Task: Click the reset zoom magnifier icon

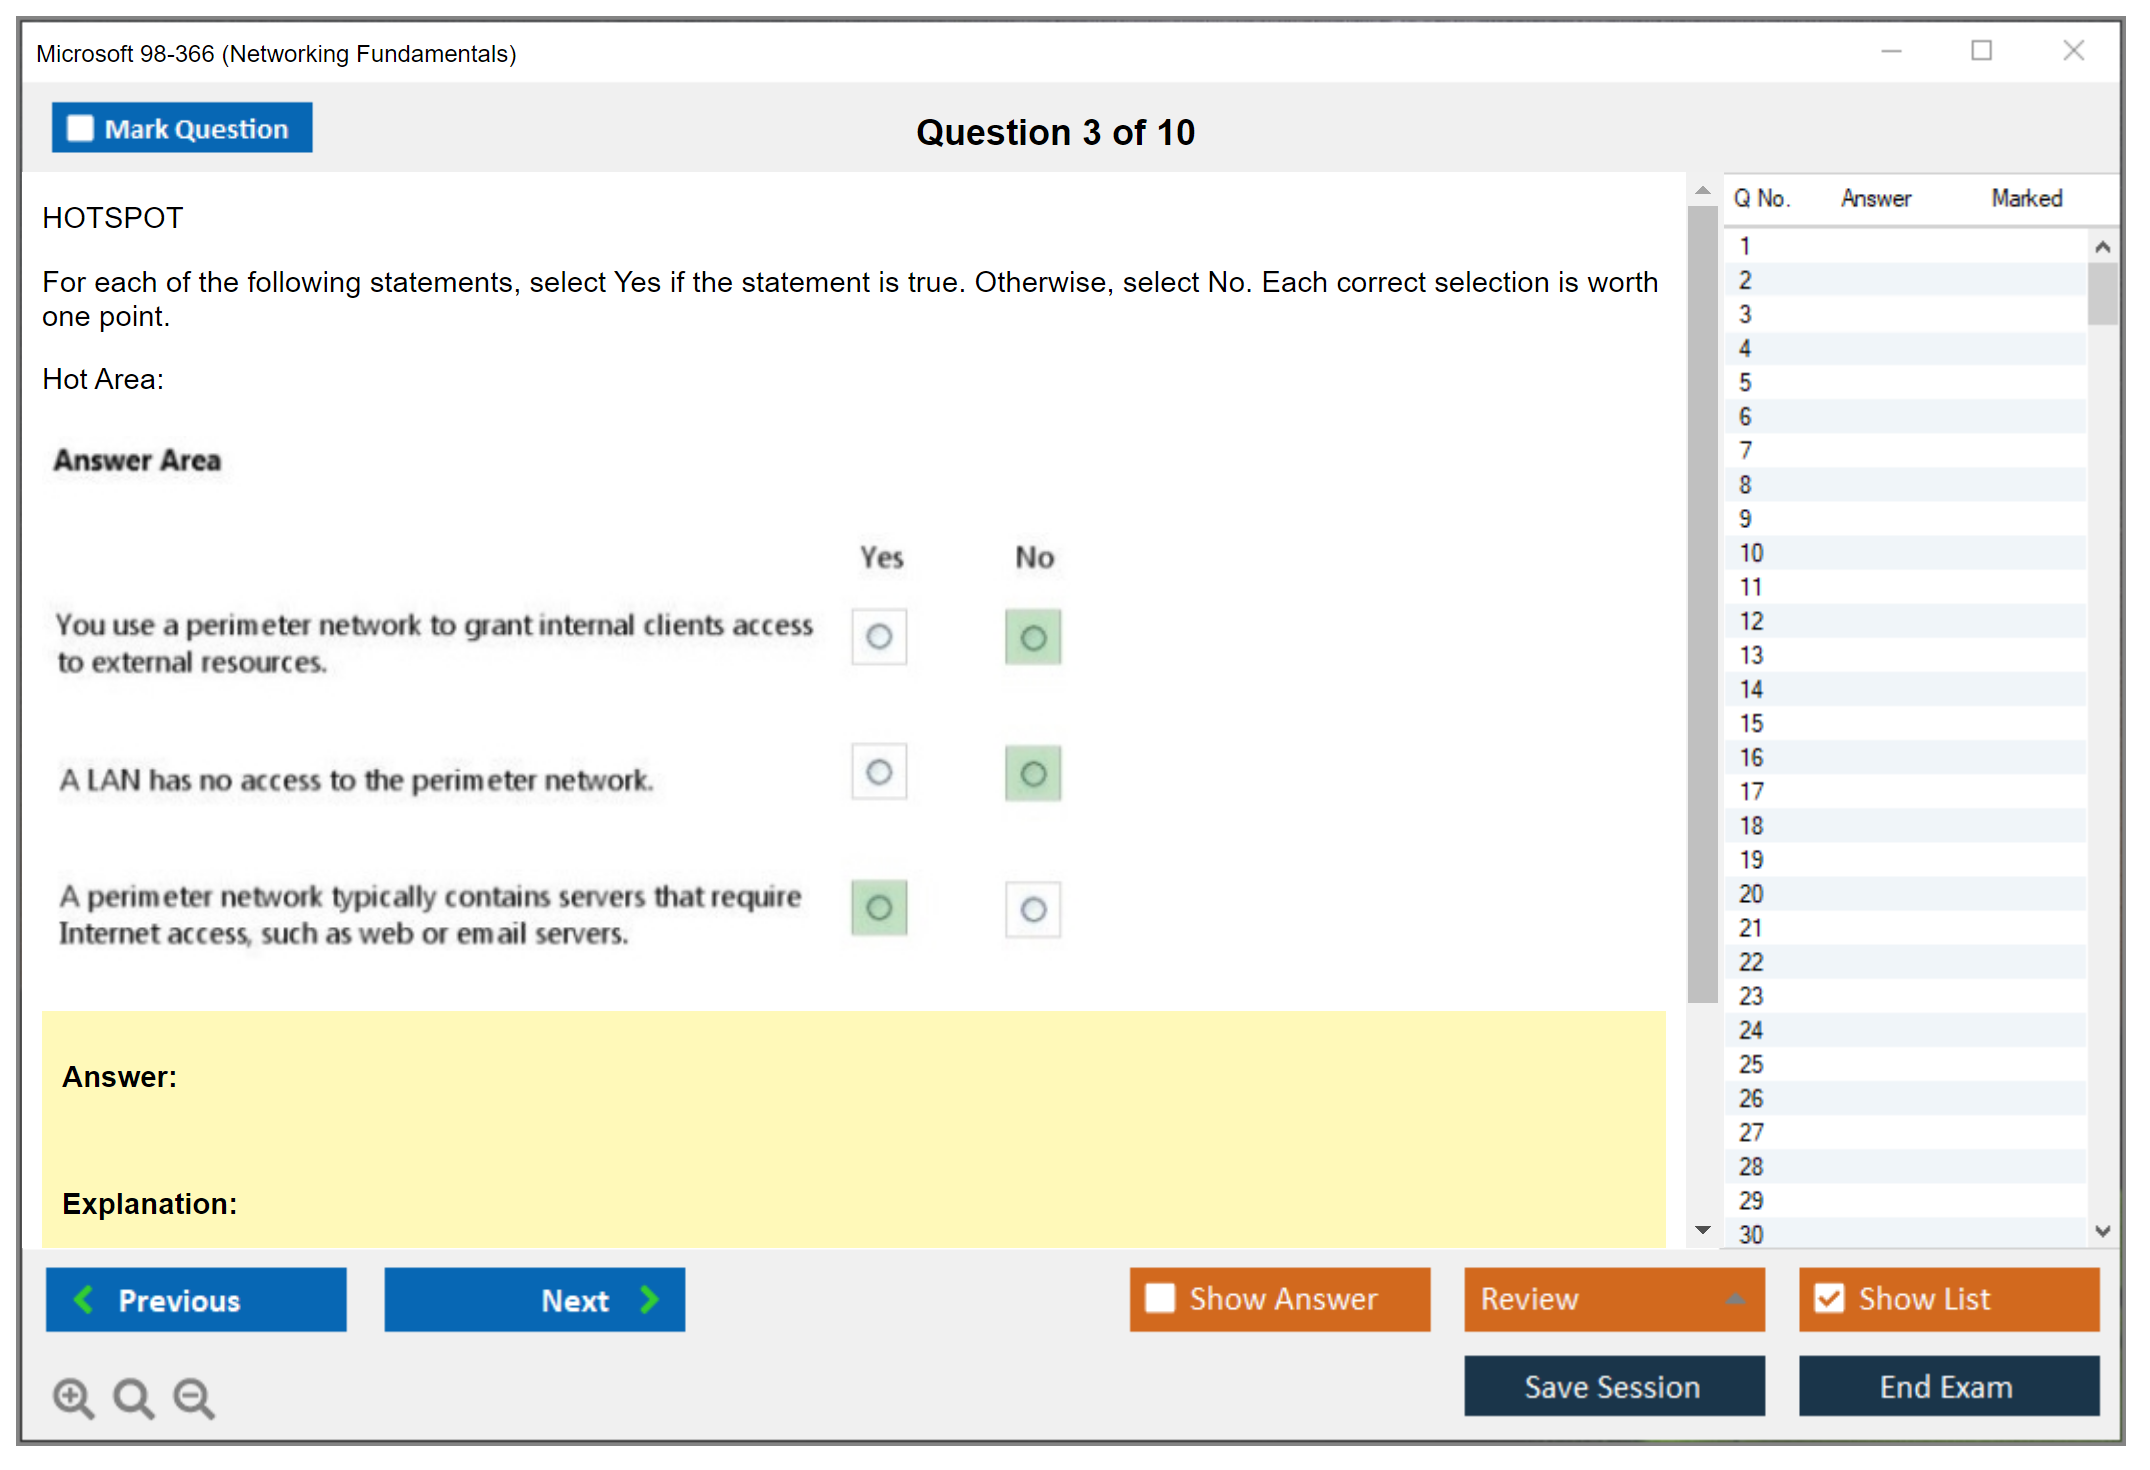Action: click(x=133, y=1396)
